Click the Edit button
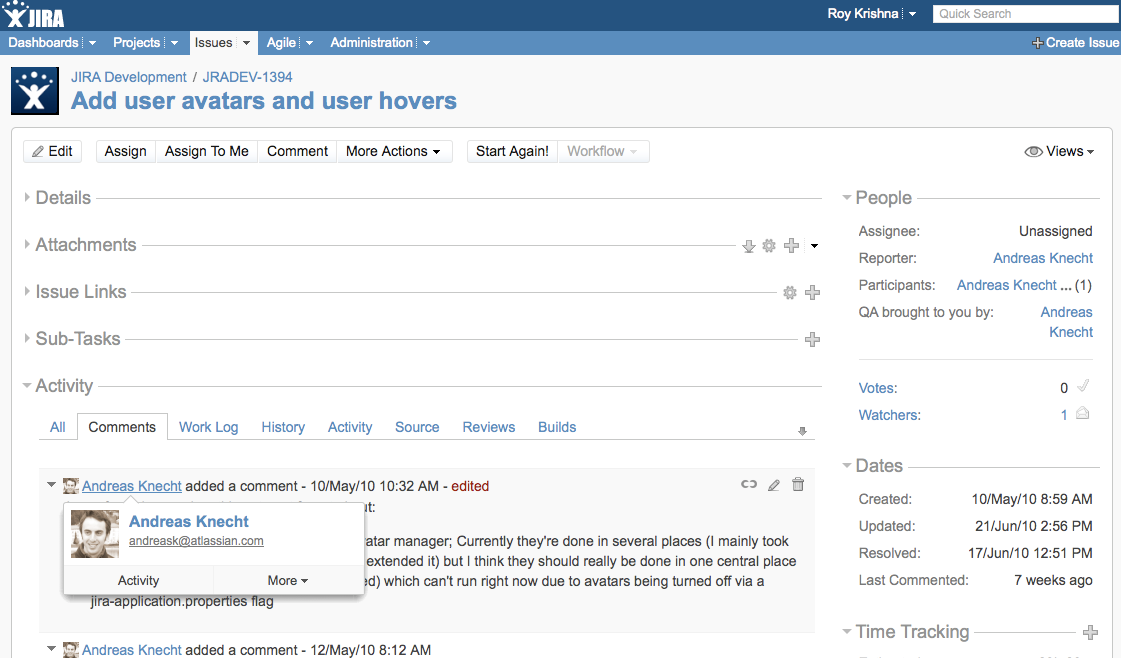 (x=52, y=152)
